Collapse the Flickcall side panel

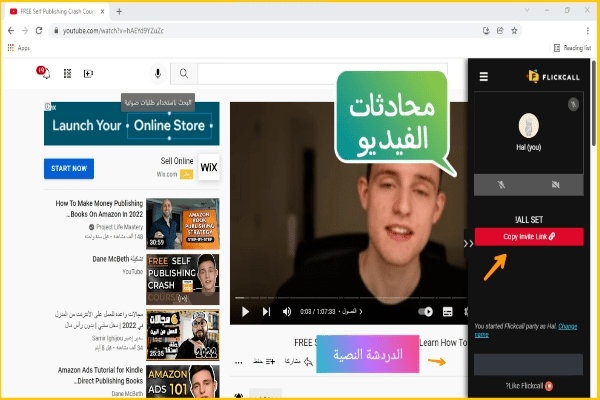(x=468, y=243)
